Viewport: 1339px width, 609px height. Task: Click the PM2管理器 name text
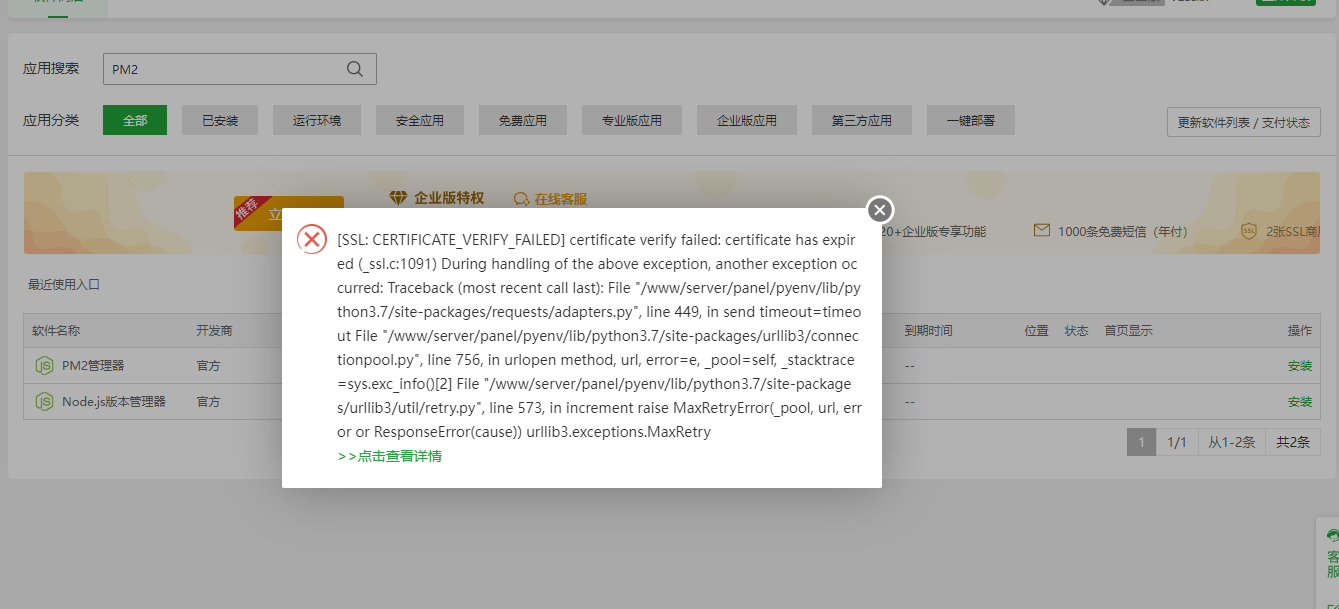coord(93,366)
